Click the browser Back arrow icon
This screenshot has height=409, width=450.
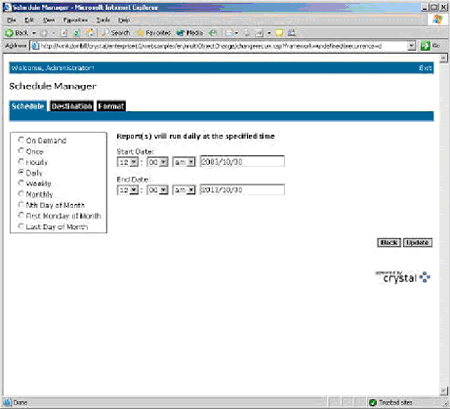tap(9, 33)
